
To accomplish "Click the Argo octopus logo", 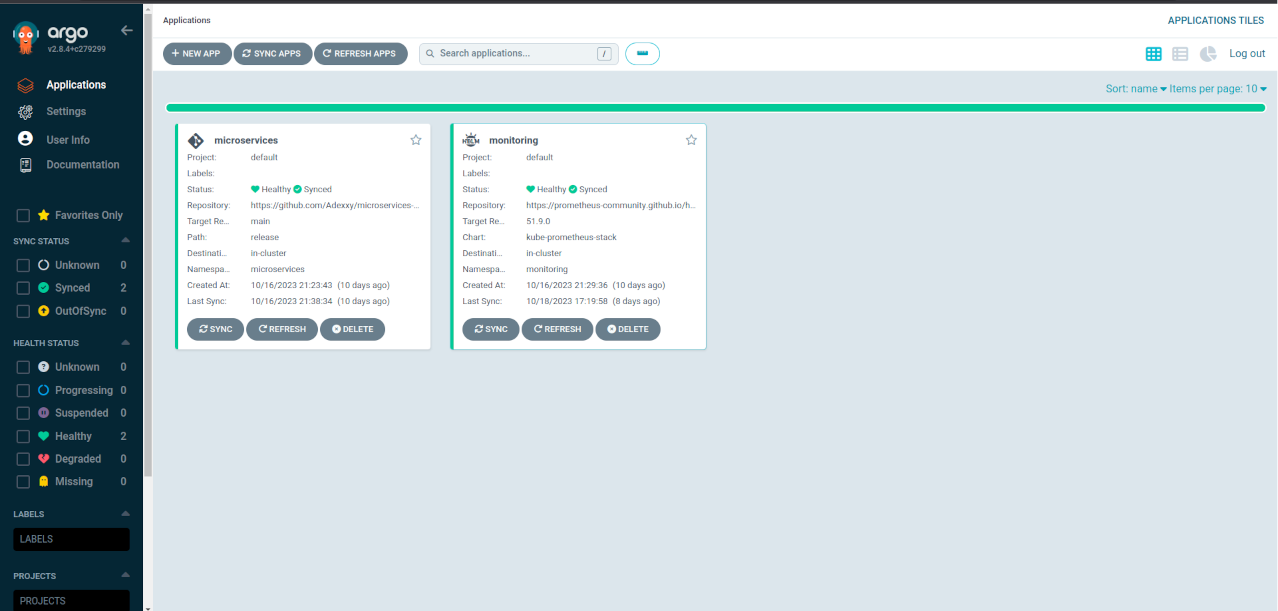I will click(x=26, y=38).
